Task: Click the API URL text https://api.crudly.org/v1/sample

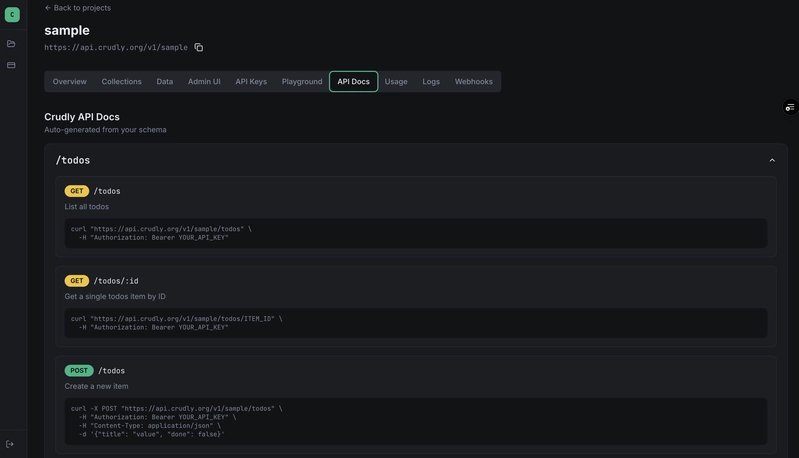Action: pyautogui.click(x=116, y=47)
